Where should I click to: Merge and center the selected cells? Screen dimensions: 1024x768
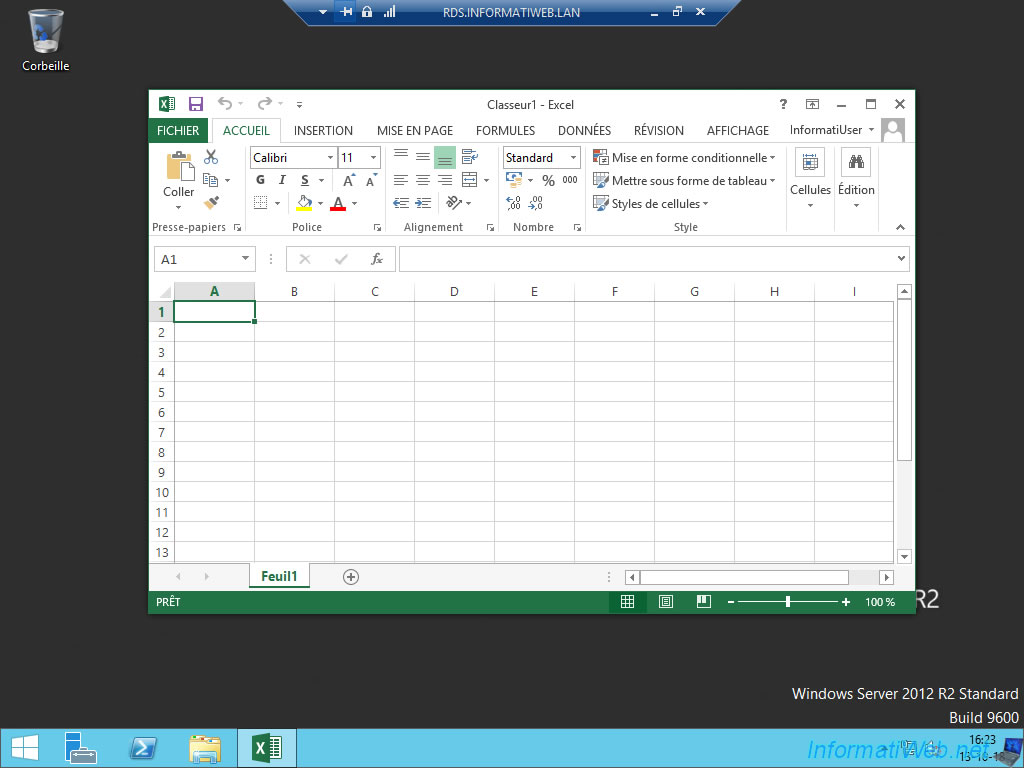pos(469,180)
